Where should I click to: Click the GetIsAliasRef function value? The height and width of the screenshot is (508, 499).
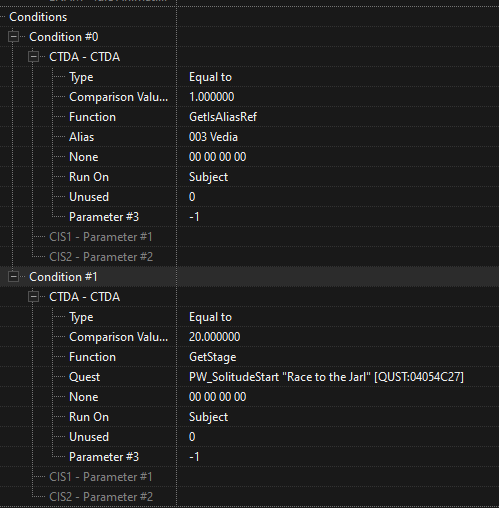tap(223, 117)
